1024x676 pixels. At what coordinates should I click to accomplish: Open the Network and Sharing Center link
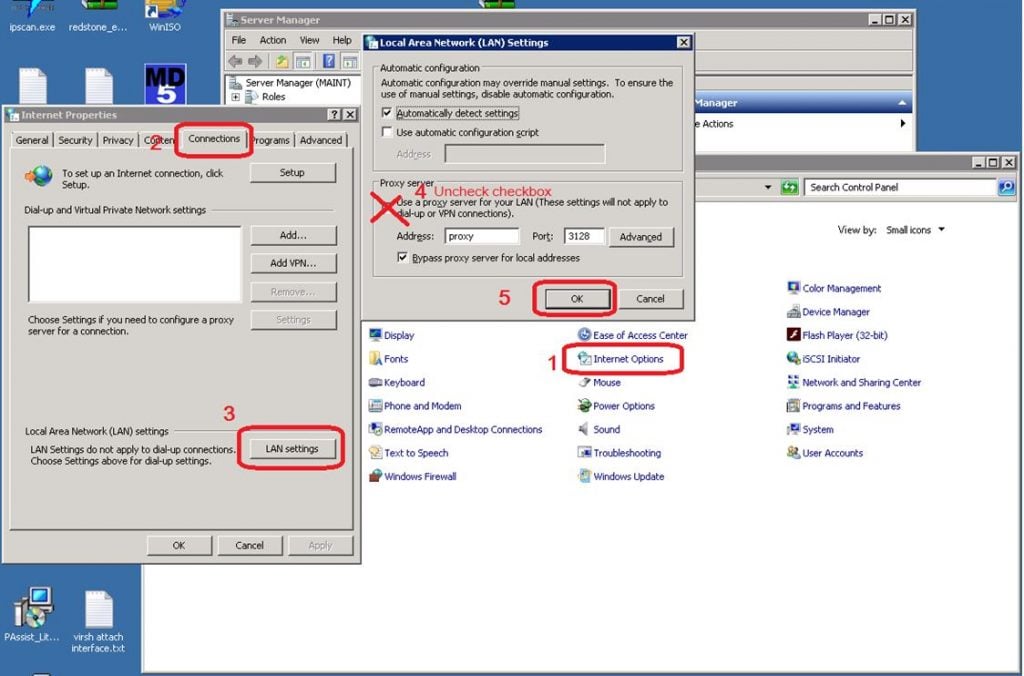point(861,382)
